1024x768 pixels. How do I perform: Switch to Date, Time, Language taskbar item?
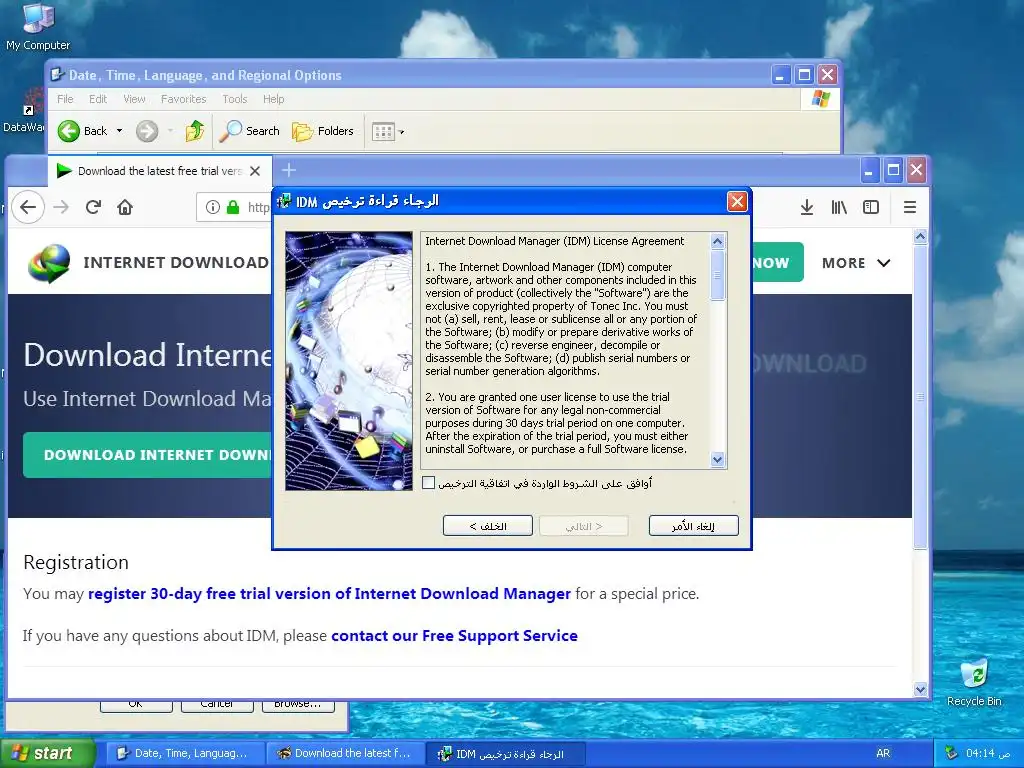click(x=184, y=754)
